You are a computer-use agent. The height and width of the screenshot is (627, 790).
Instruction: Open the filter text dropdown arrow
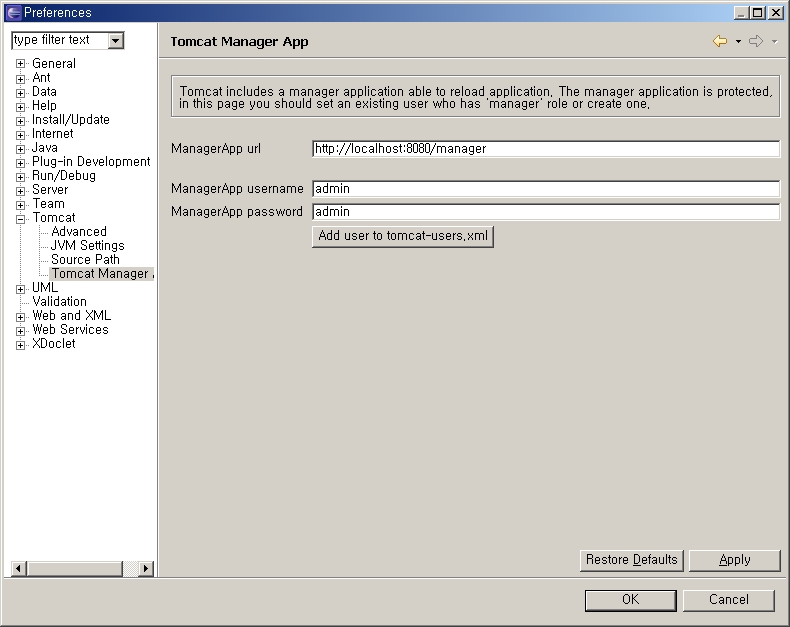115,40
